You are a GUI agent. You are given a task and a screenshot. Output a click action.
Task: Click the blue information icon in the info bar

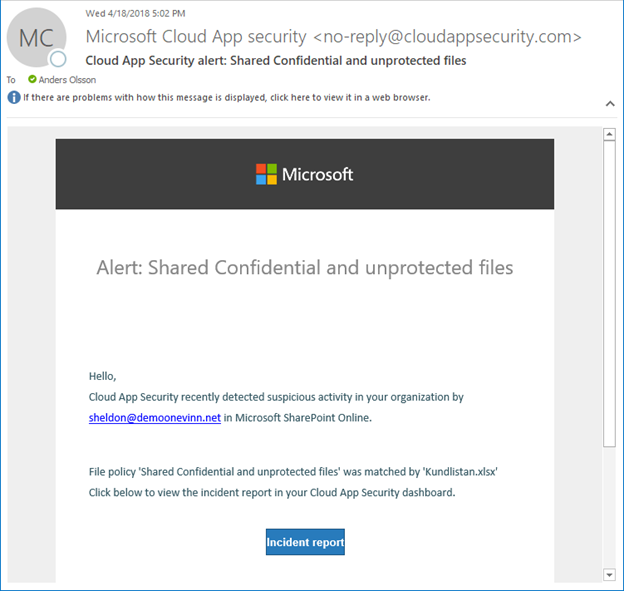(x=14, y=98)
